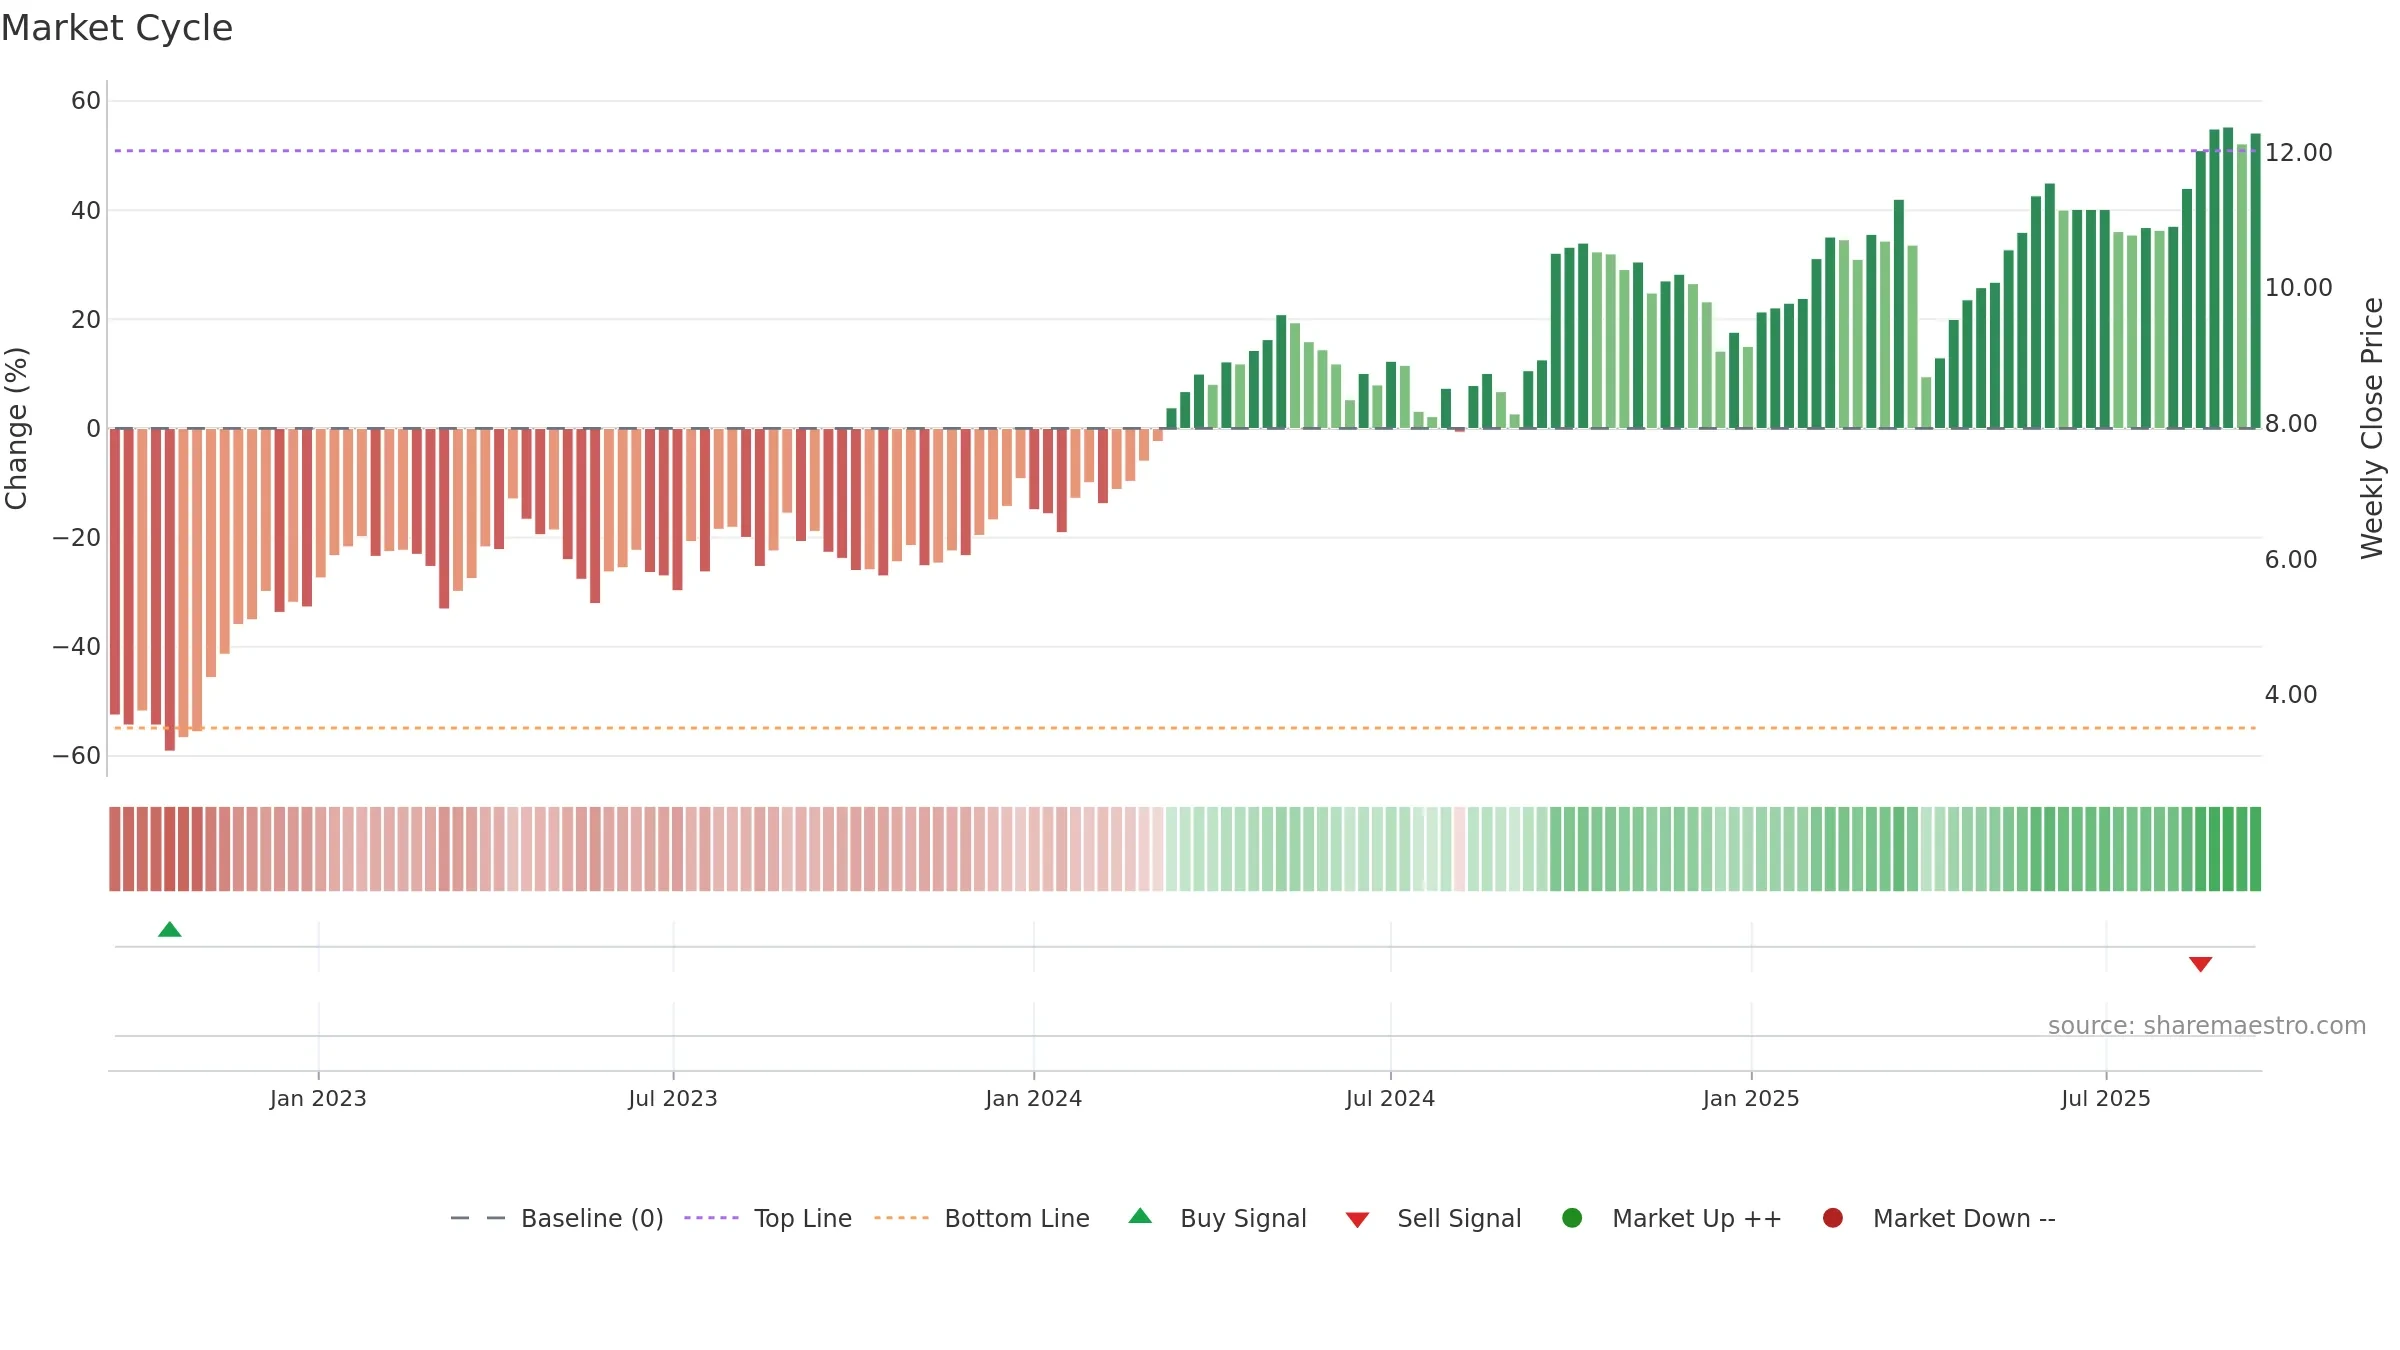Toggle the Market Down -- legend entry
This screenshot has width=2400, height=1350.
[1938, 1218]
